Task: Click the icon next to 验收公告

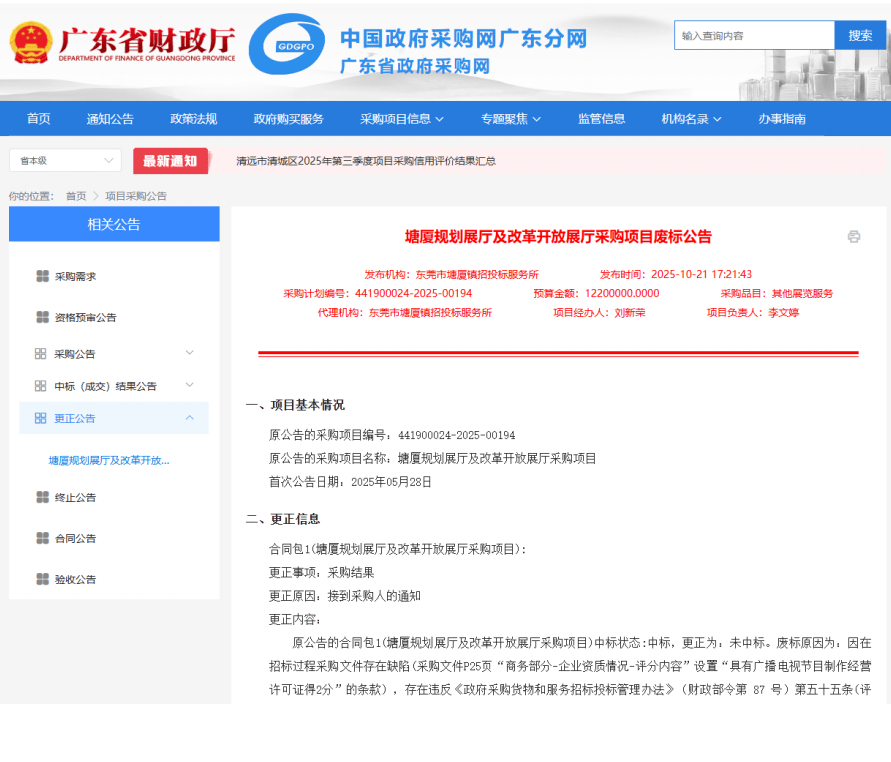Action: (x=42, y=579)
